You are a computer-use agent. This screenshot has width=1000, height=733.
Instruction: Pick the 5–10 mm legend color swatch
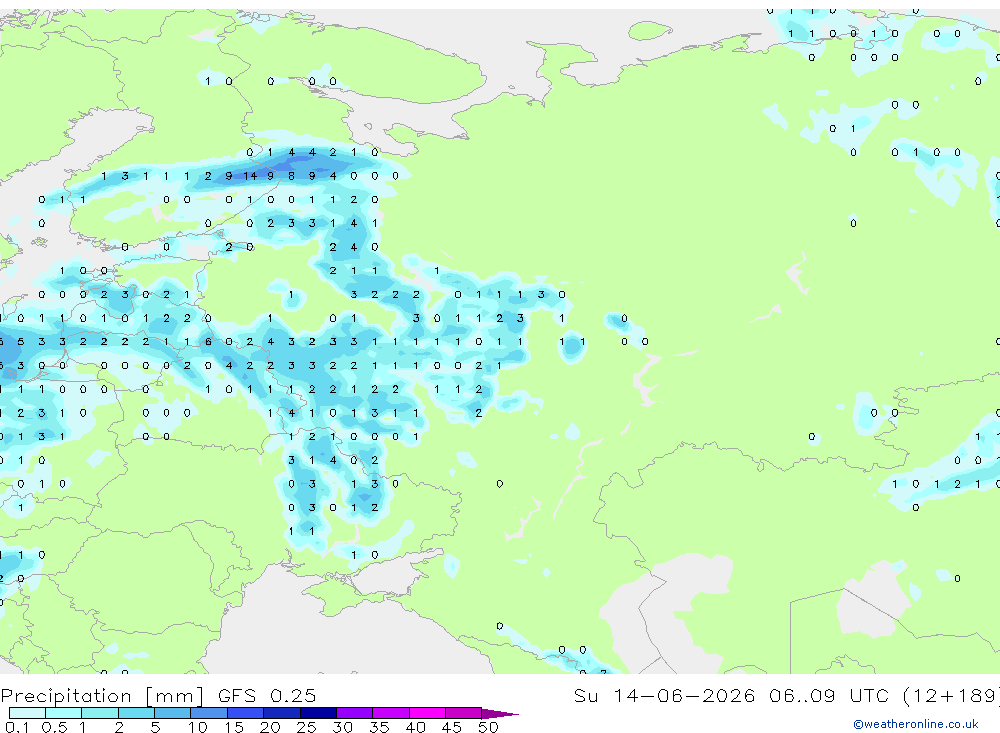tap(173, 713)
